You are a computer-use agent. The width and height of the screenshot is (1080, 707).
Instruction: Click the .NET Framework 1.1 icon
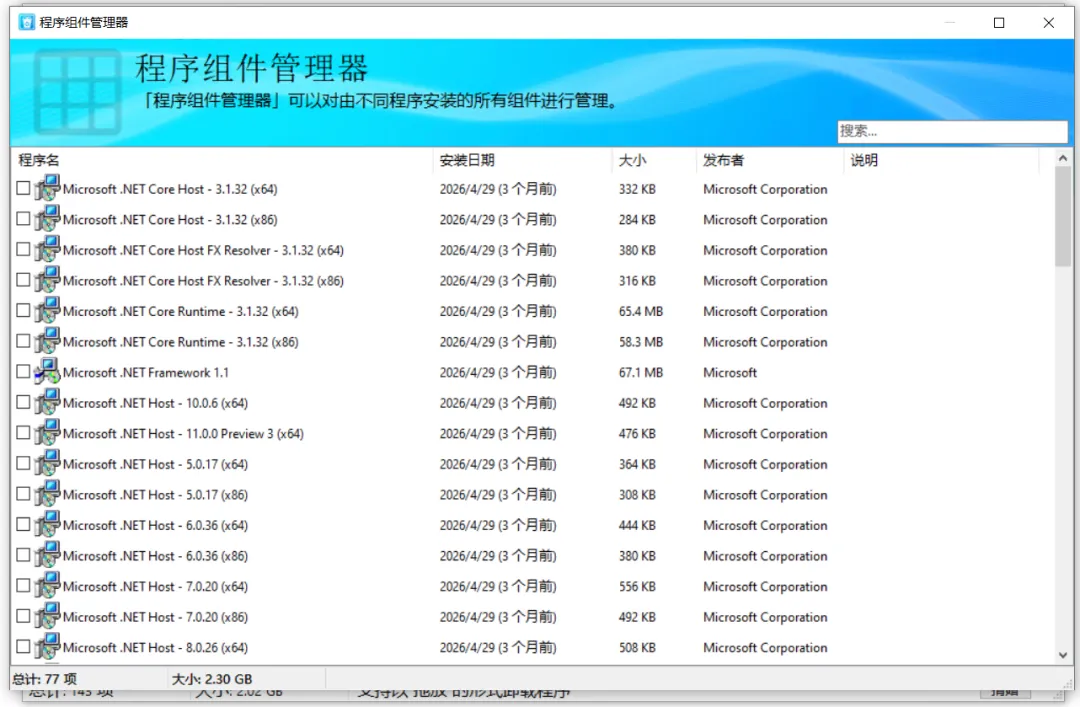click(48, 371)
